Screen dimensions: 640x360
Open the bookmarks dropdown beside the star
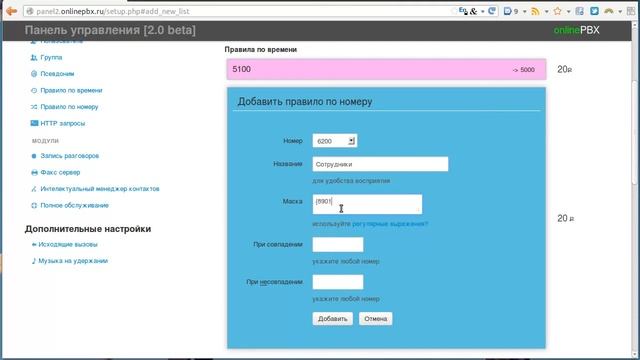568,11
